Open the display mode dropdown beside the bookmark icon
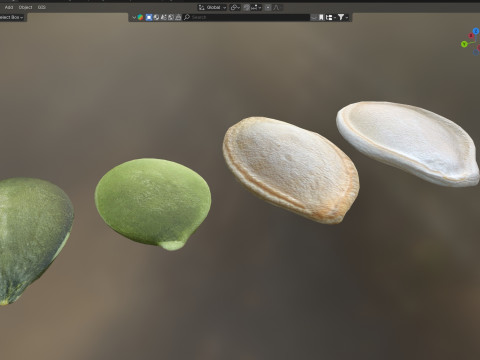The width and height of the screenshot is (480, 360). click(330, 17)
